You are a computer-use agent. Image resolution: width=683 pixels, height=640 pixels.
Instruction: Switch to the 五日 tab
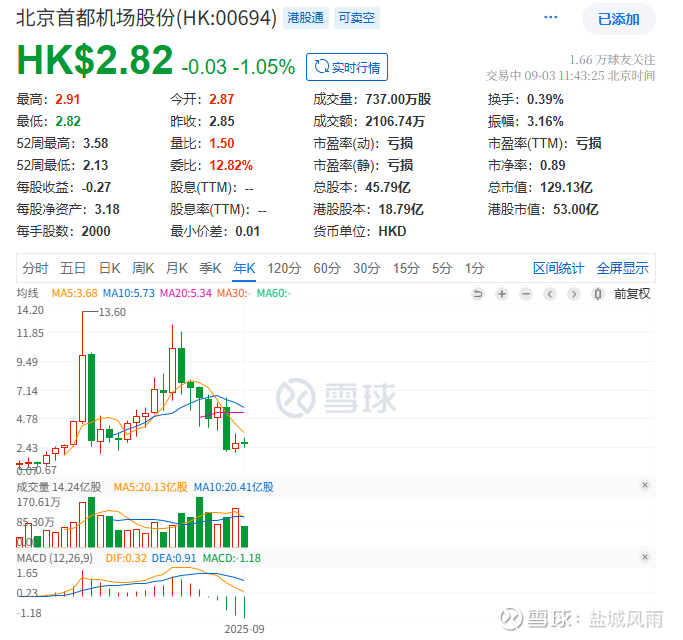[x=73, y=268]
